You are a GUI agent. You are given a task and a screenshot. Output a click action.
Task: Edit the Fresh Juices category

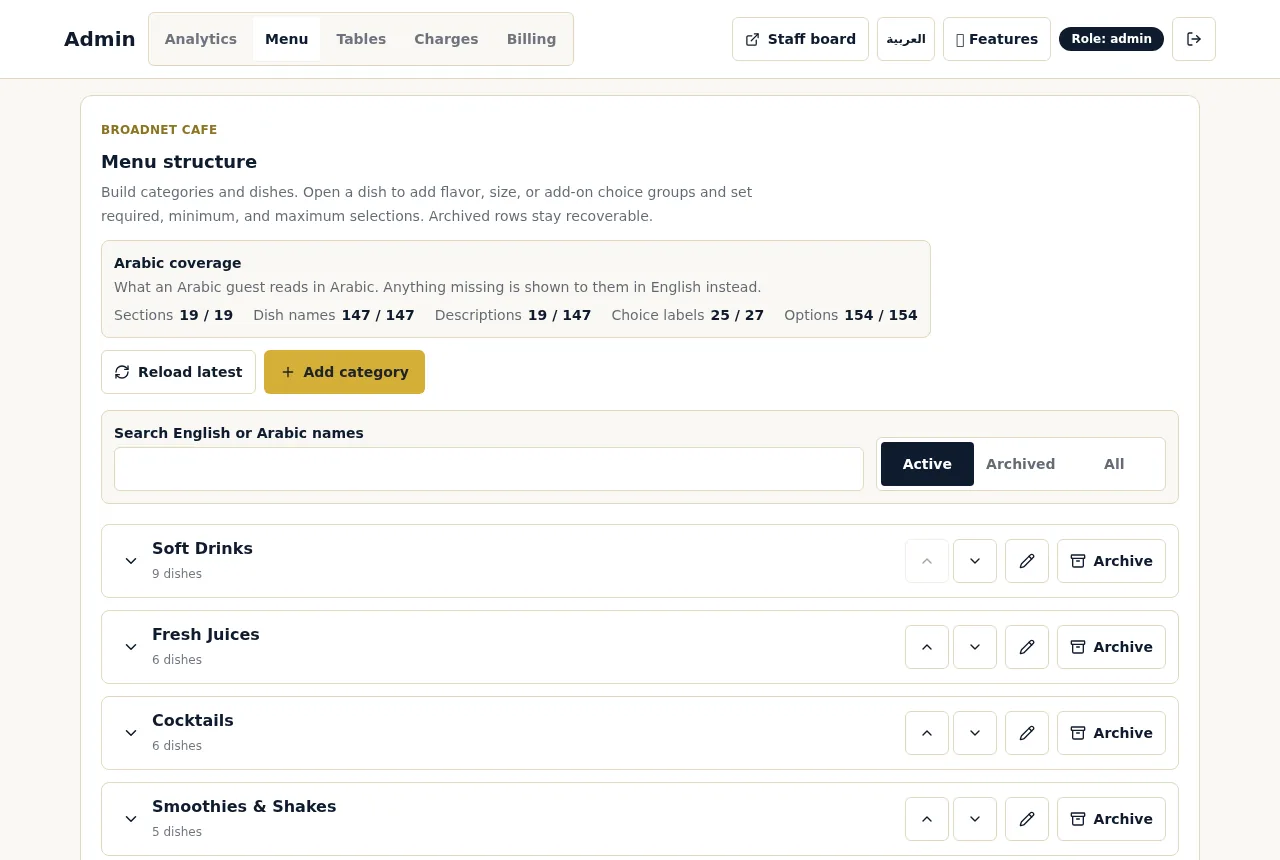point(1027,647)
